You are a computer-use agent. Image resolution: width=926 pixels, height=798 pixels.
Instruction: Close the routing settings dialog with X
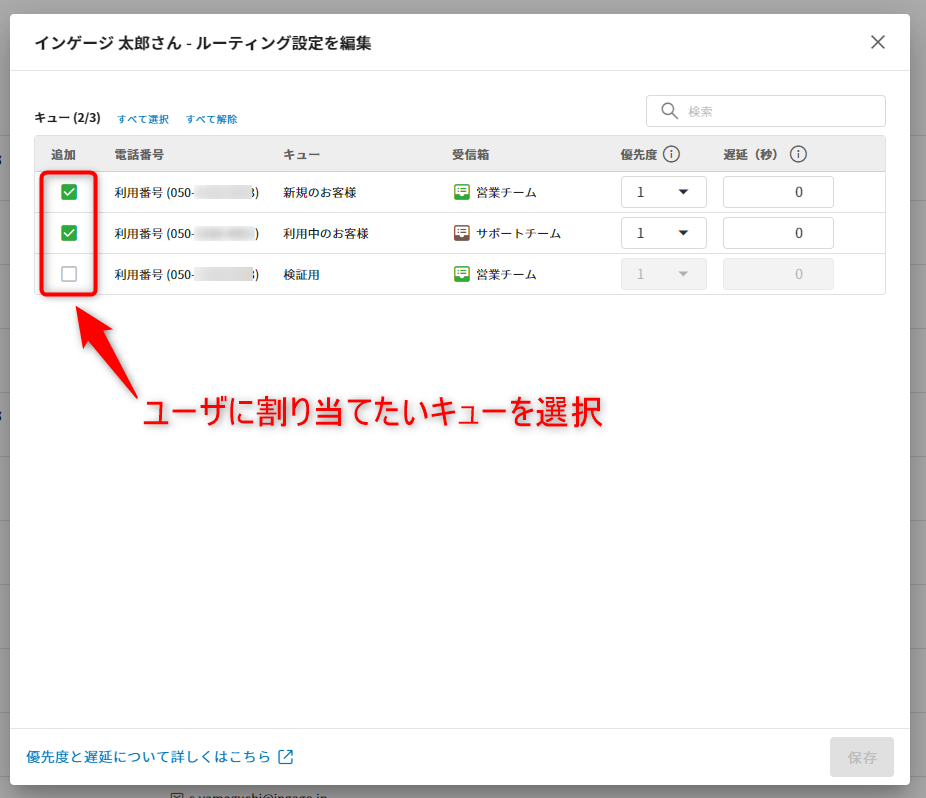877,42
